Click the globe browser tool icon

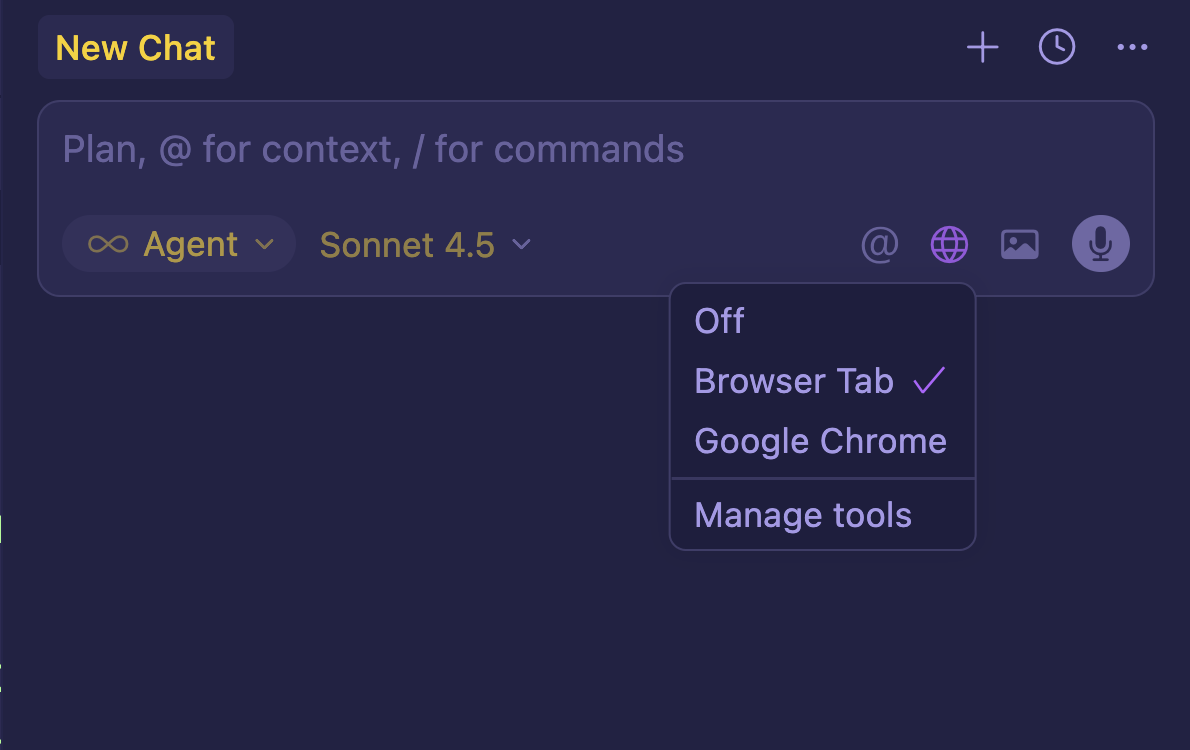[949, 244]
